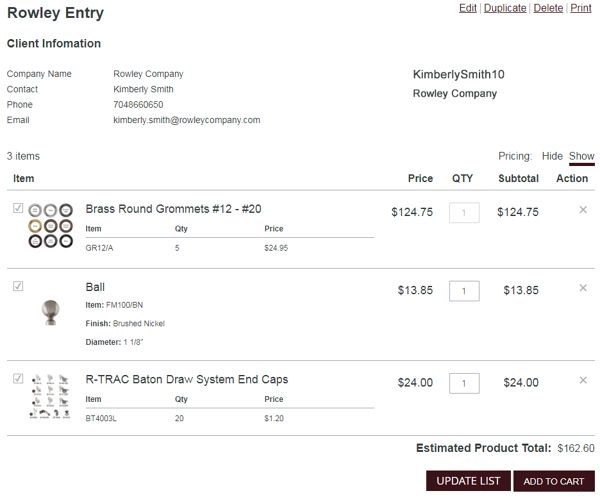Click the Edit link
Screen dimensions: 600x499
click(x=468, y=8)
